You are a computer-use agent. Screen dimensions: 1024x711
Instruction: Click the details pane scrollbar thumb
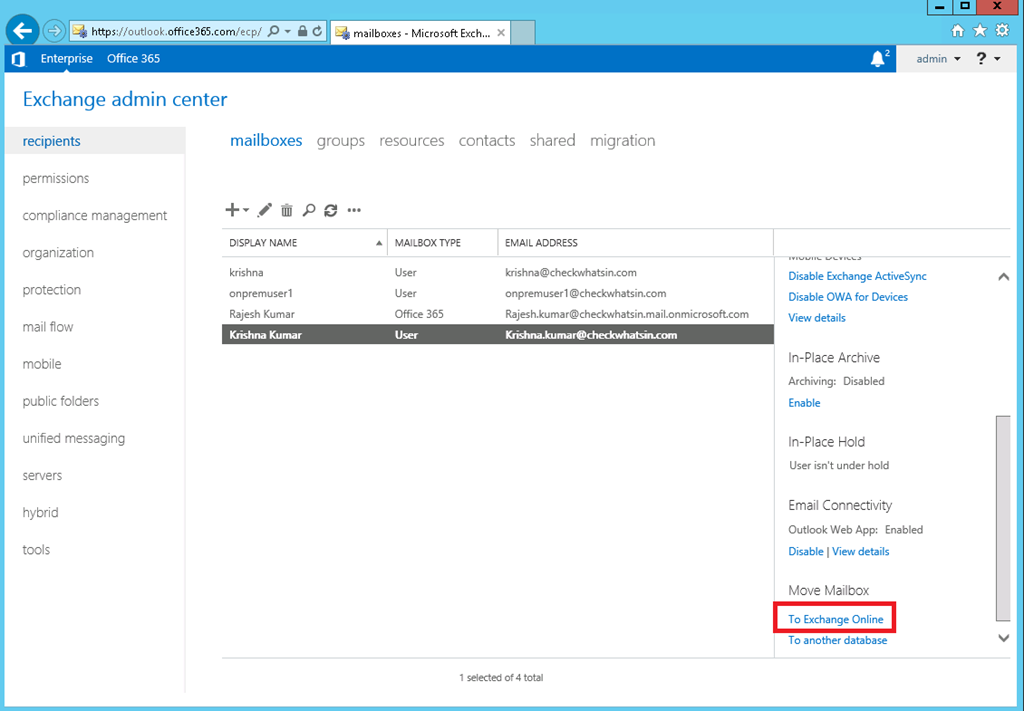(x=1003, y=518)
